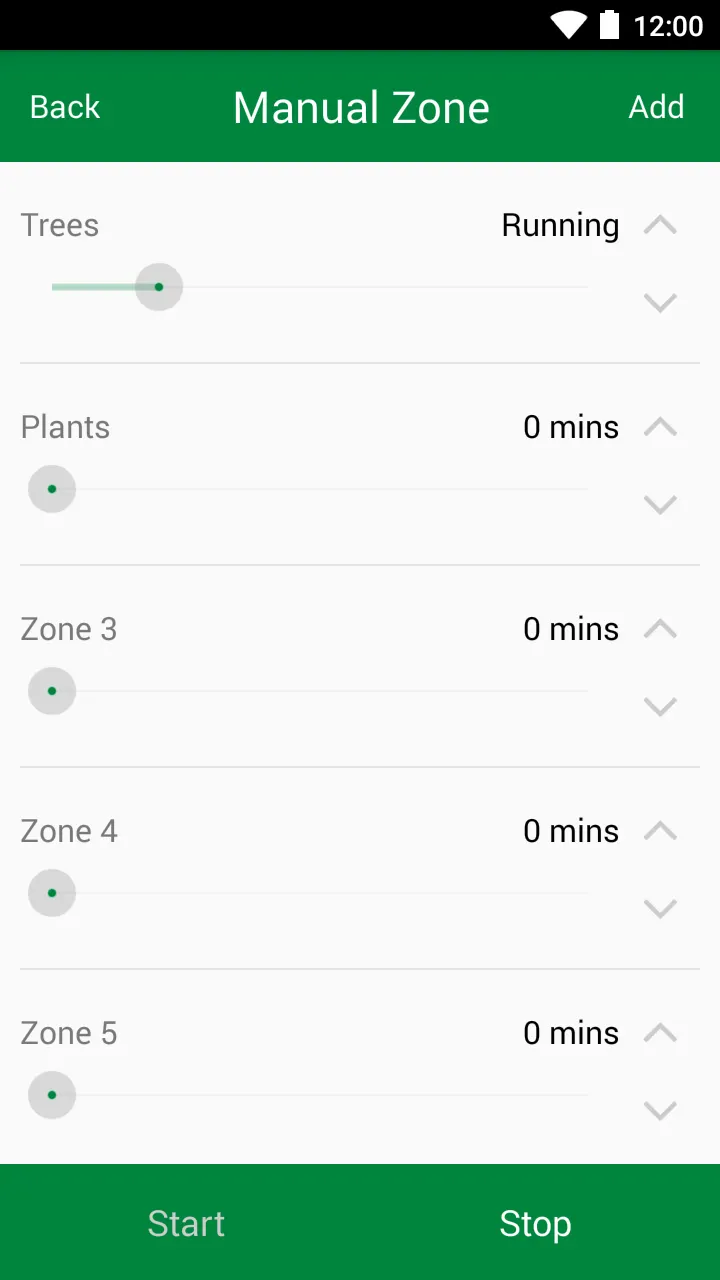Viewport: 720px width, 1280px height.
Task: Click the Plants slider handle
Action: [x=52, y=489]
